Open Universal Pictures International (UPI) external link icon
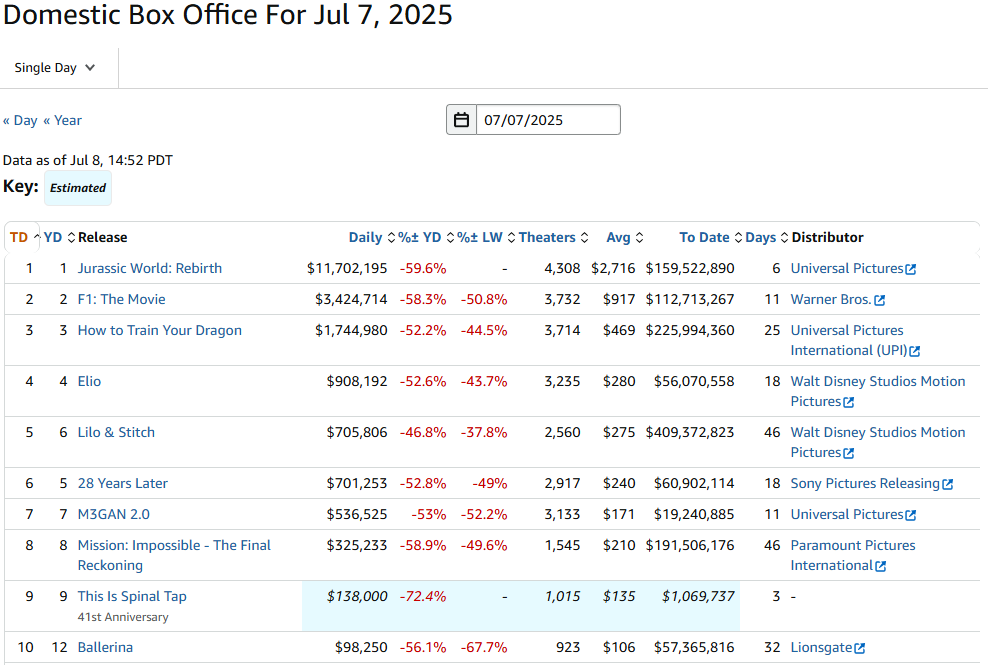The image size is (988, 665). point(915,351)
